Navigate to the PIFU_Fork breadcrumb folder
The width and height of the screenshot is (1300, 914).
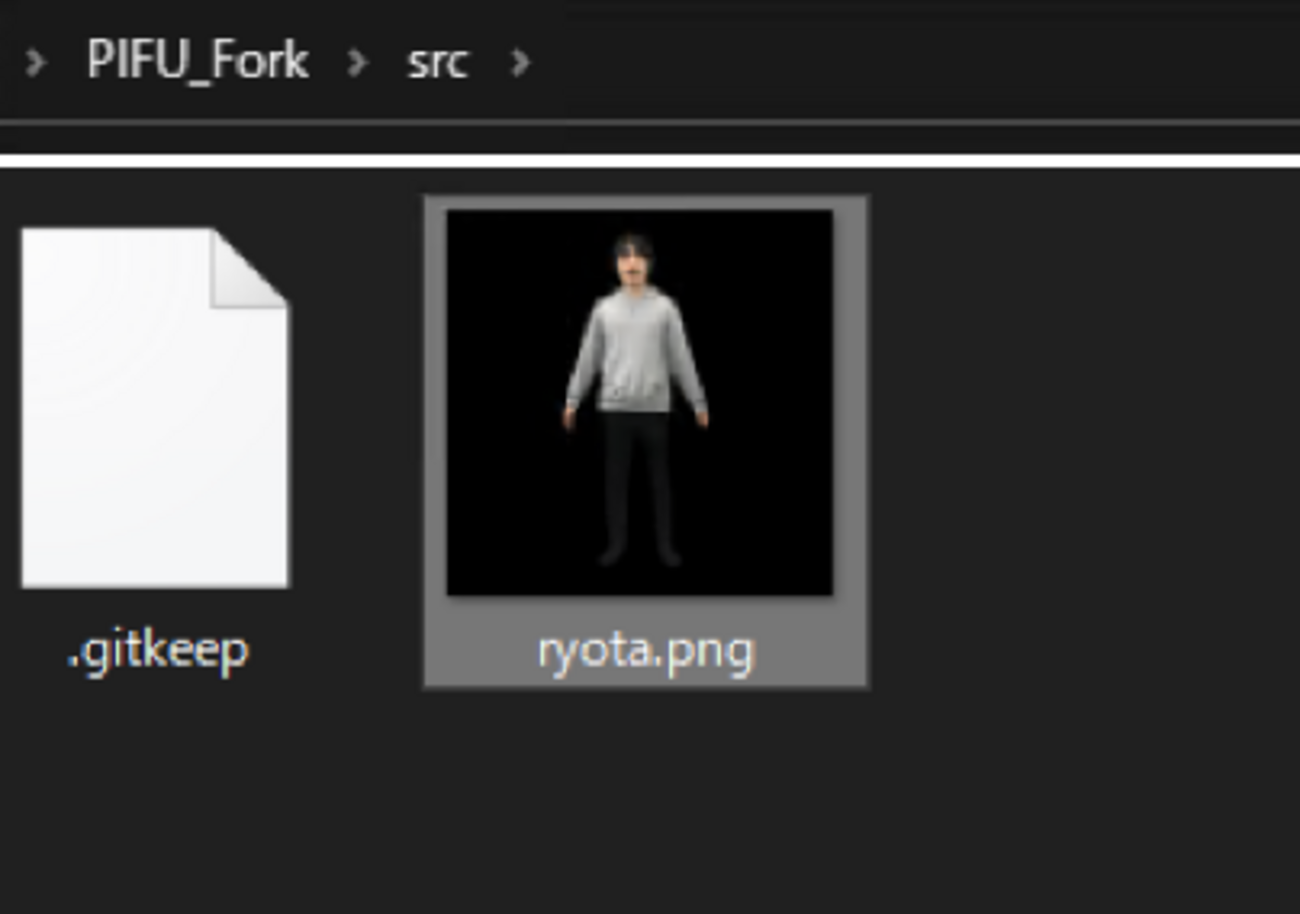tap(197, 62)
